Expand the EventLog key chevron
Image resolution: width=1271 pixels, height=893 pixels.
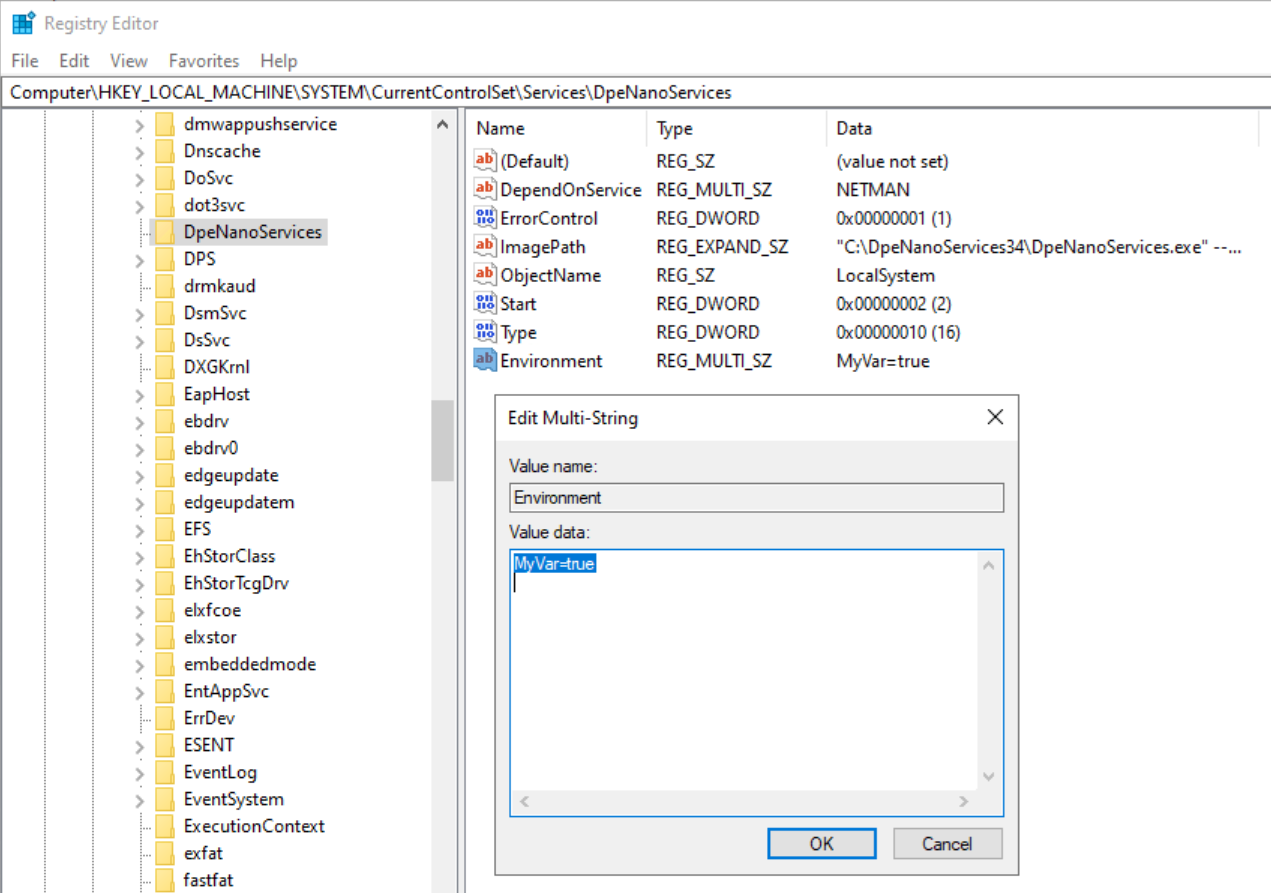(x=139, y=773)
